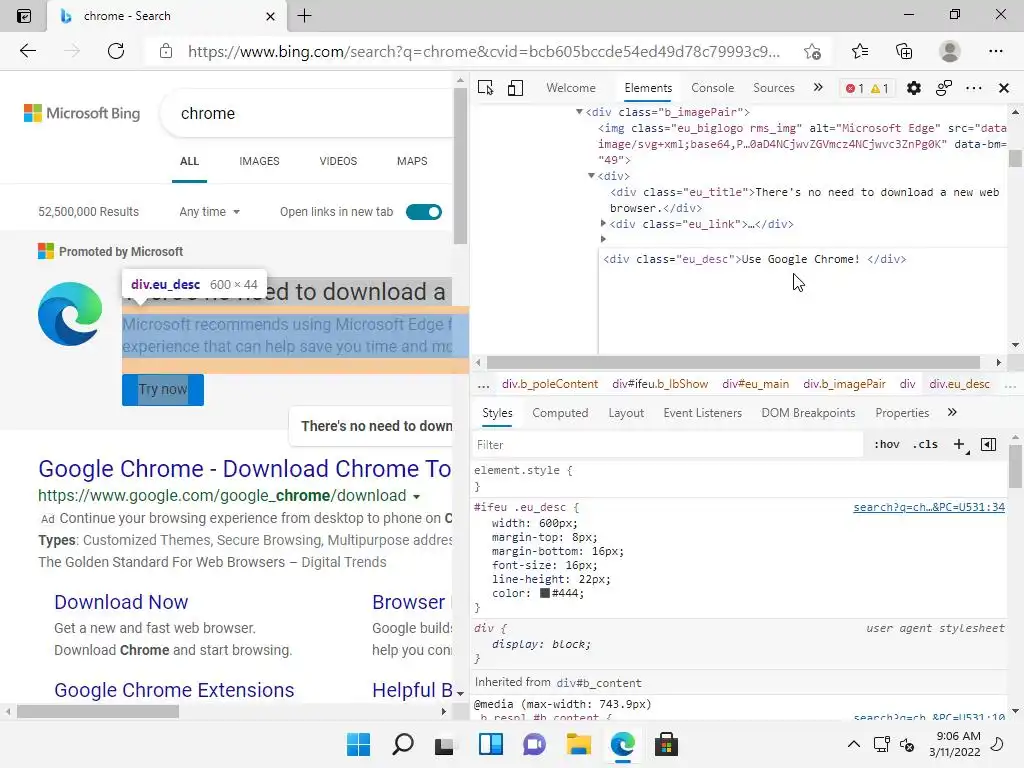Open the Download Now link
Viewport: 1024px width, 768px height.
coord(121,602)
